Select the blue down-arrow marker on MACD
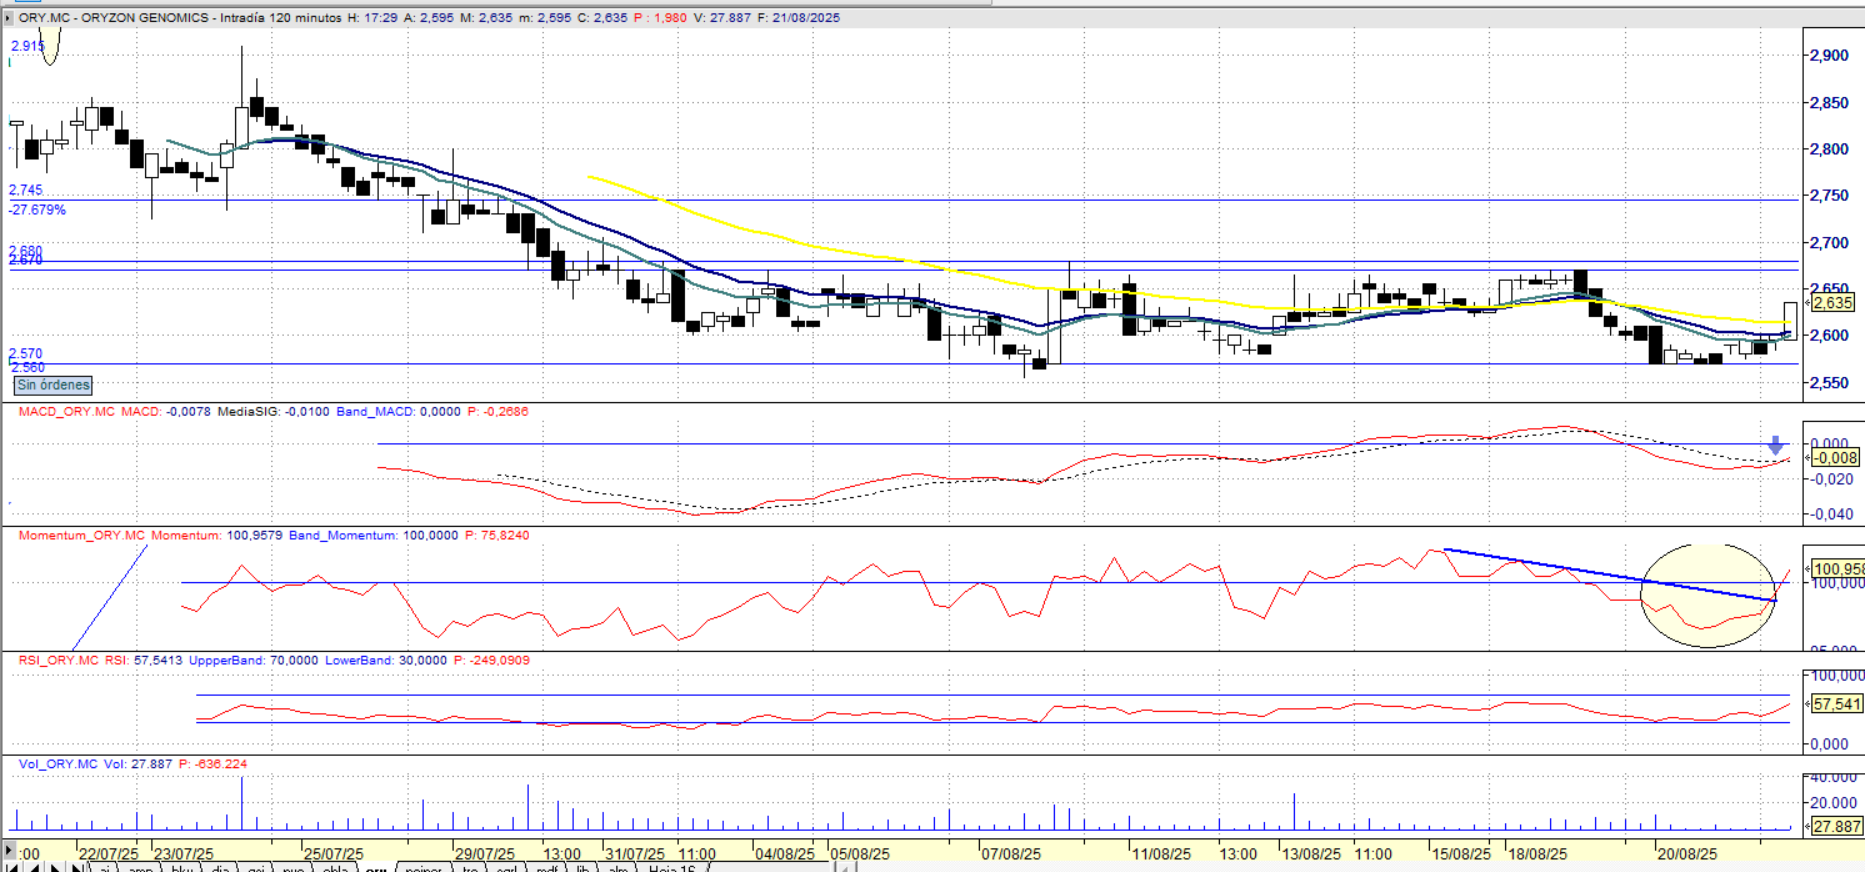This screenshot has width=1865, height=872. pyautogui.click(x=1775, y=445)
